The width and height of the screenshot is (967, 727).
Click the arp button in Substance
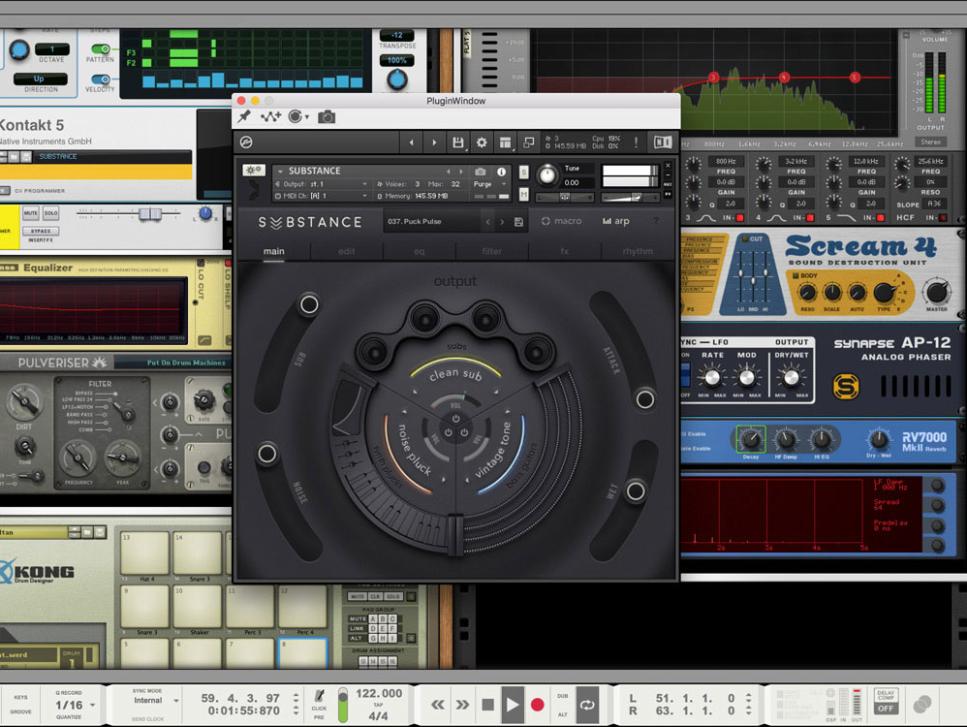tap(616, 221)
